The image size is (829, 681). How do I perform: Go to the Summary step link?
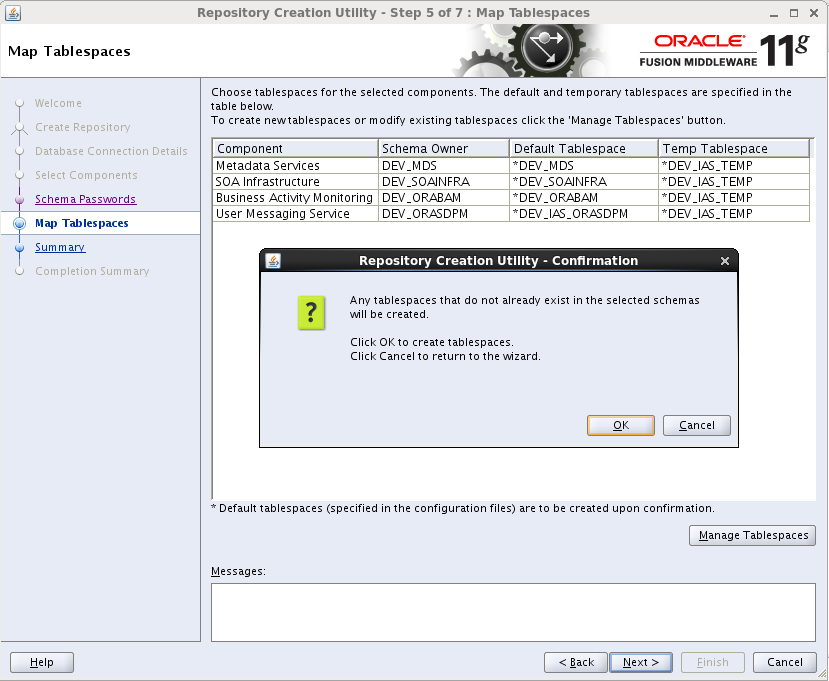60,247
